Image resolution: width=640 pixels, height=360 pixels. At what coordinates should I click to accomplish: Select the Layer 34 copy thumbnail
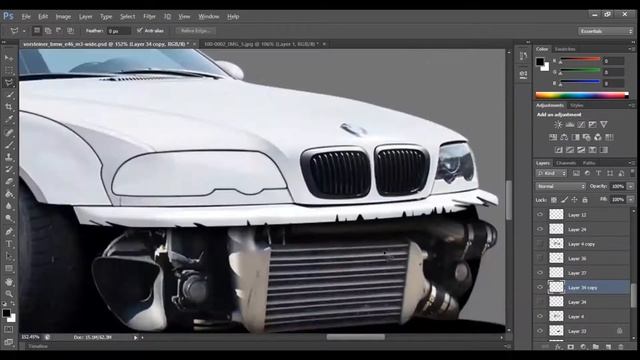point(556,287)
